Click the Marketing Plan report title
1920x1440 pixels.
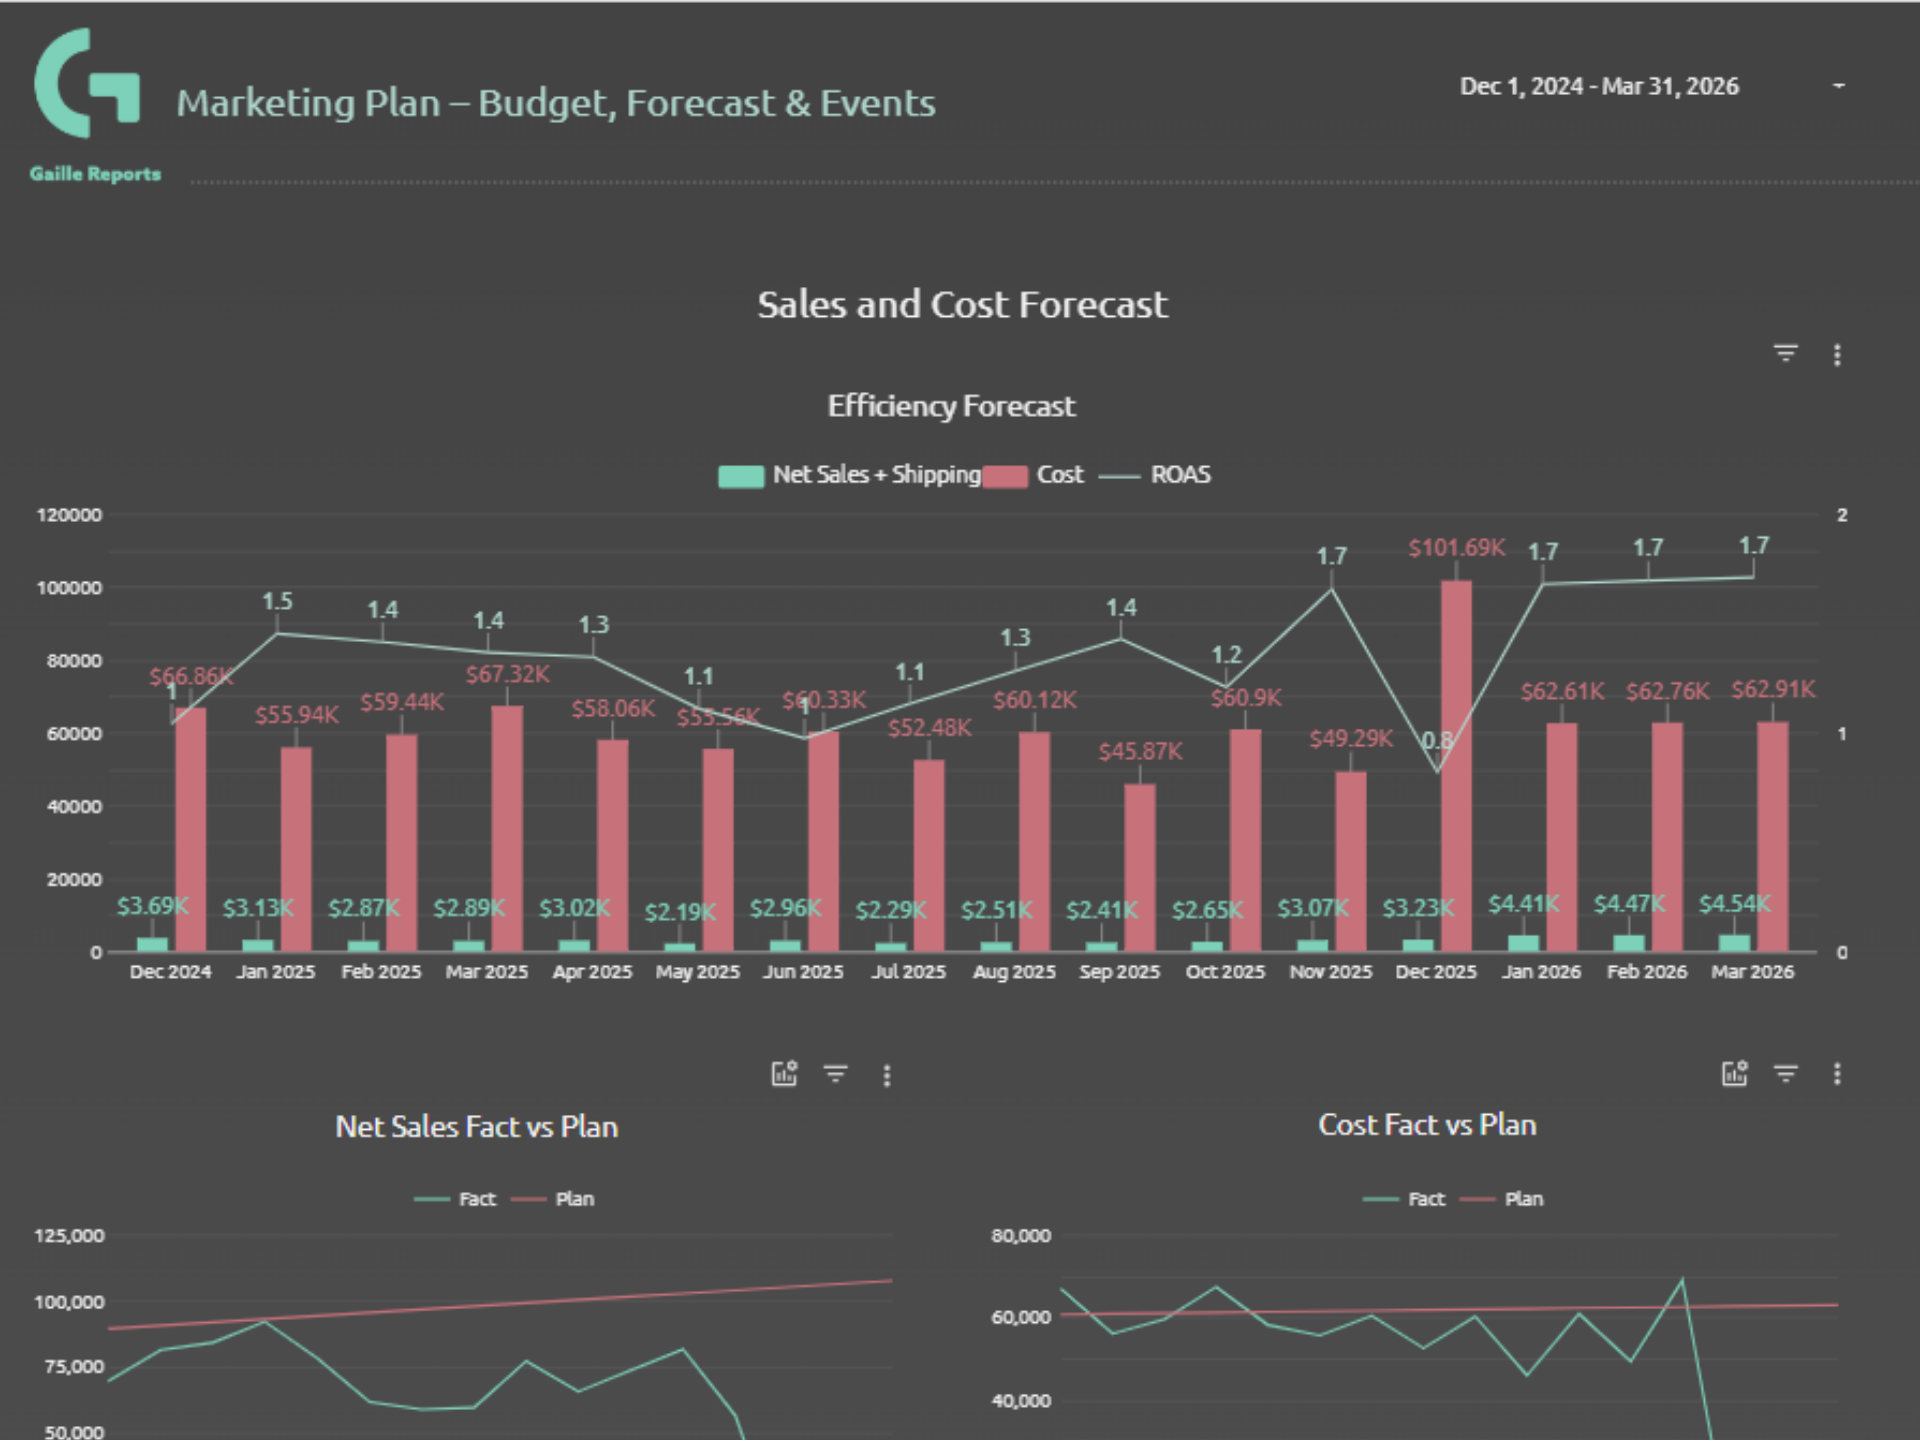[x=556, y=103]
